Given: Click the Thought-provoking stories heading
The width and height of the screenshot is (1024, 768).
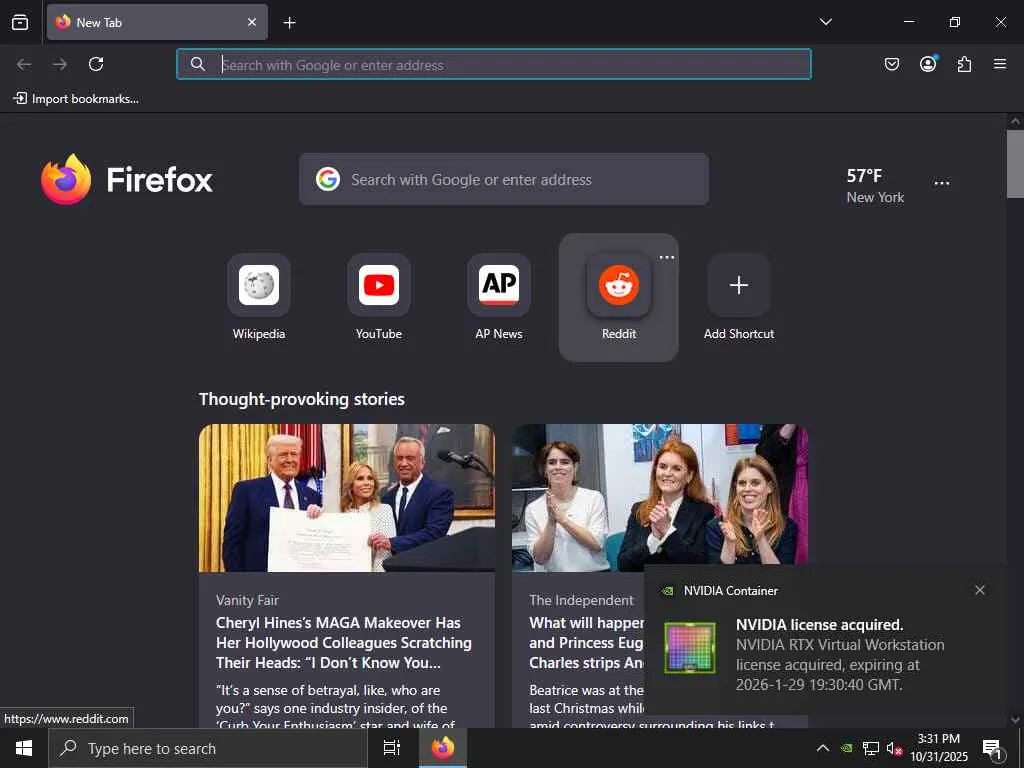Looking at the screenshot, I should point(302,399).
